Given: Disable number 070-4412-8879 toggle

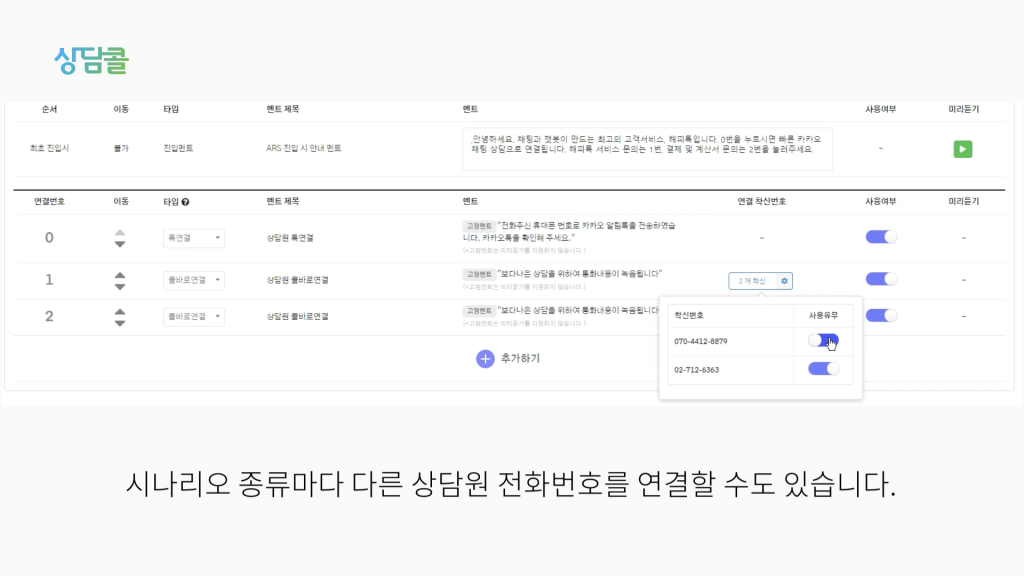Looking at the screenshot, I should pyautogui.click(x=824, y=340).
